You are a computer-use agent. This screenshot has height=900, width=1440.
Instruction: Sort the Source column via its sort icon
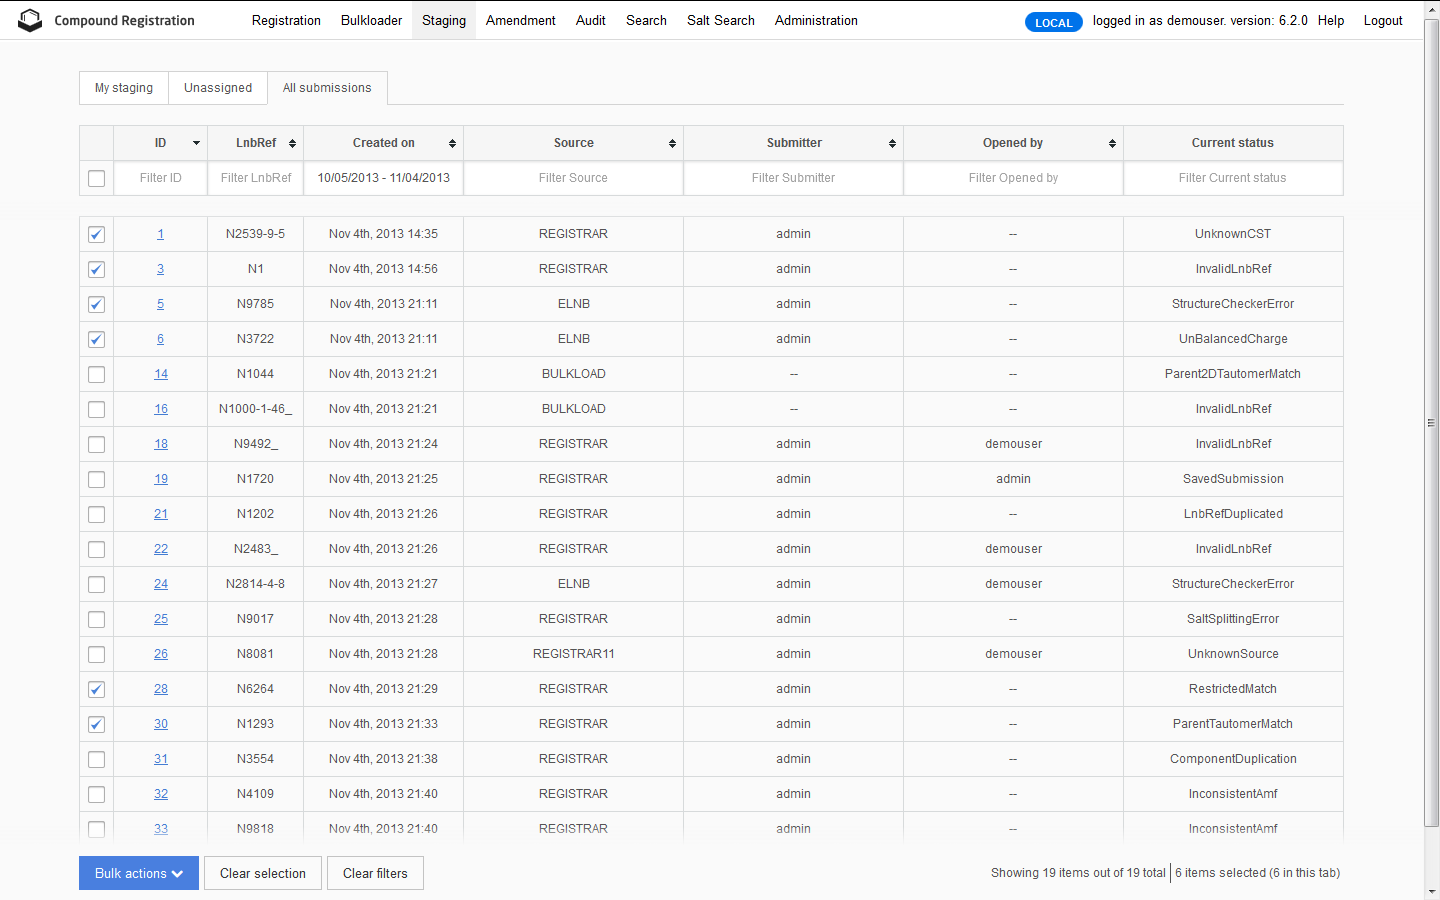(x=671, y=143)
